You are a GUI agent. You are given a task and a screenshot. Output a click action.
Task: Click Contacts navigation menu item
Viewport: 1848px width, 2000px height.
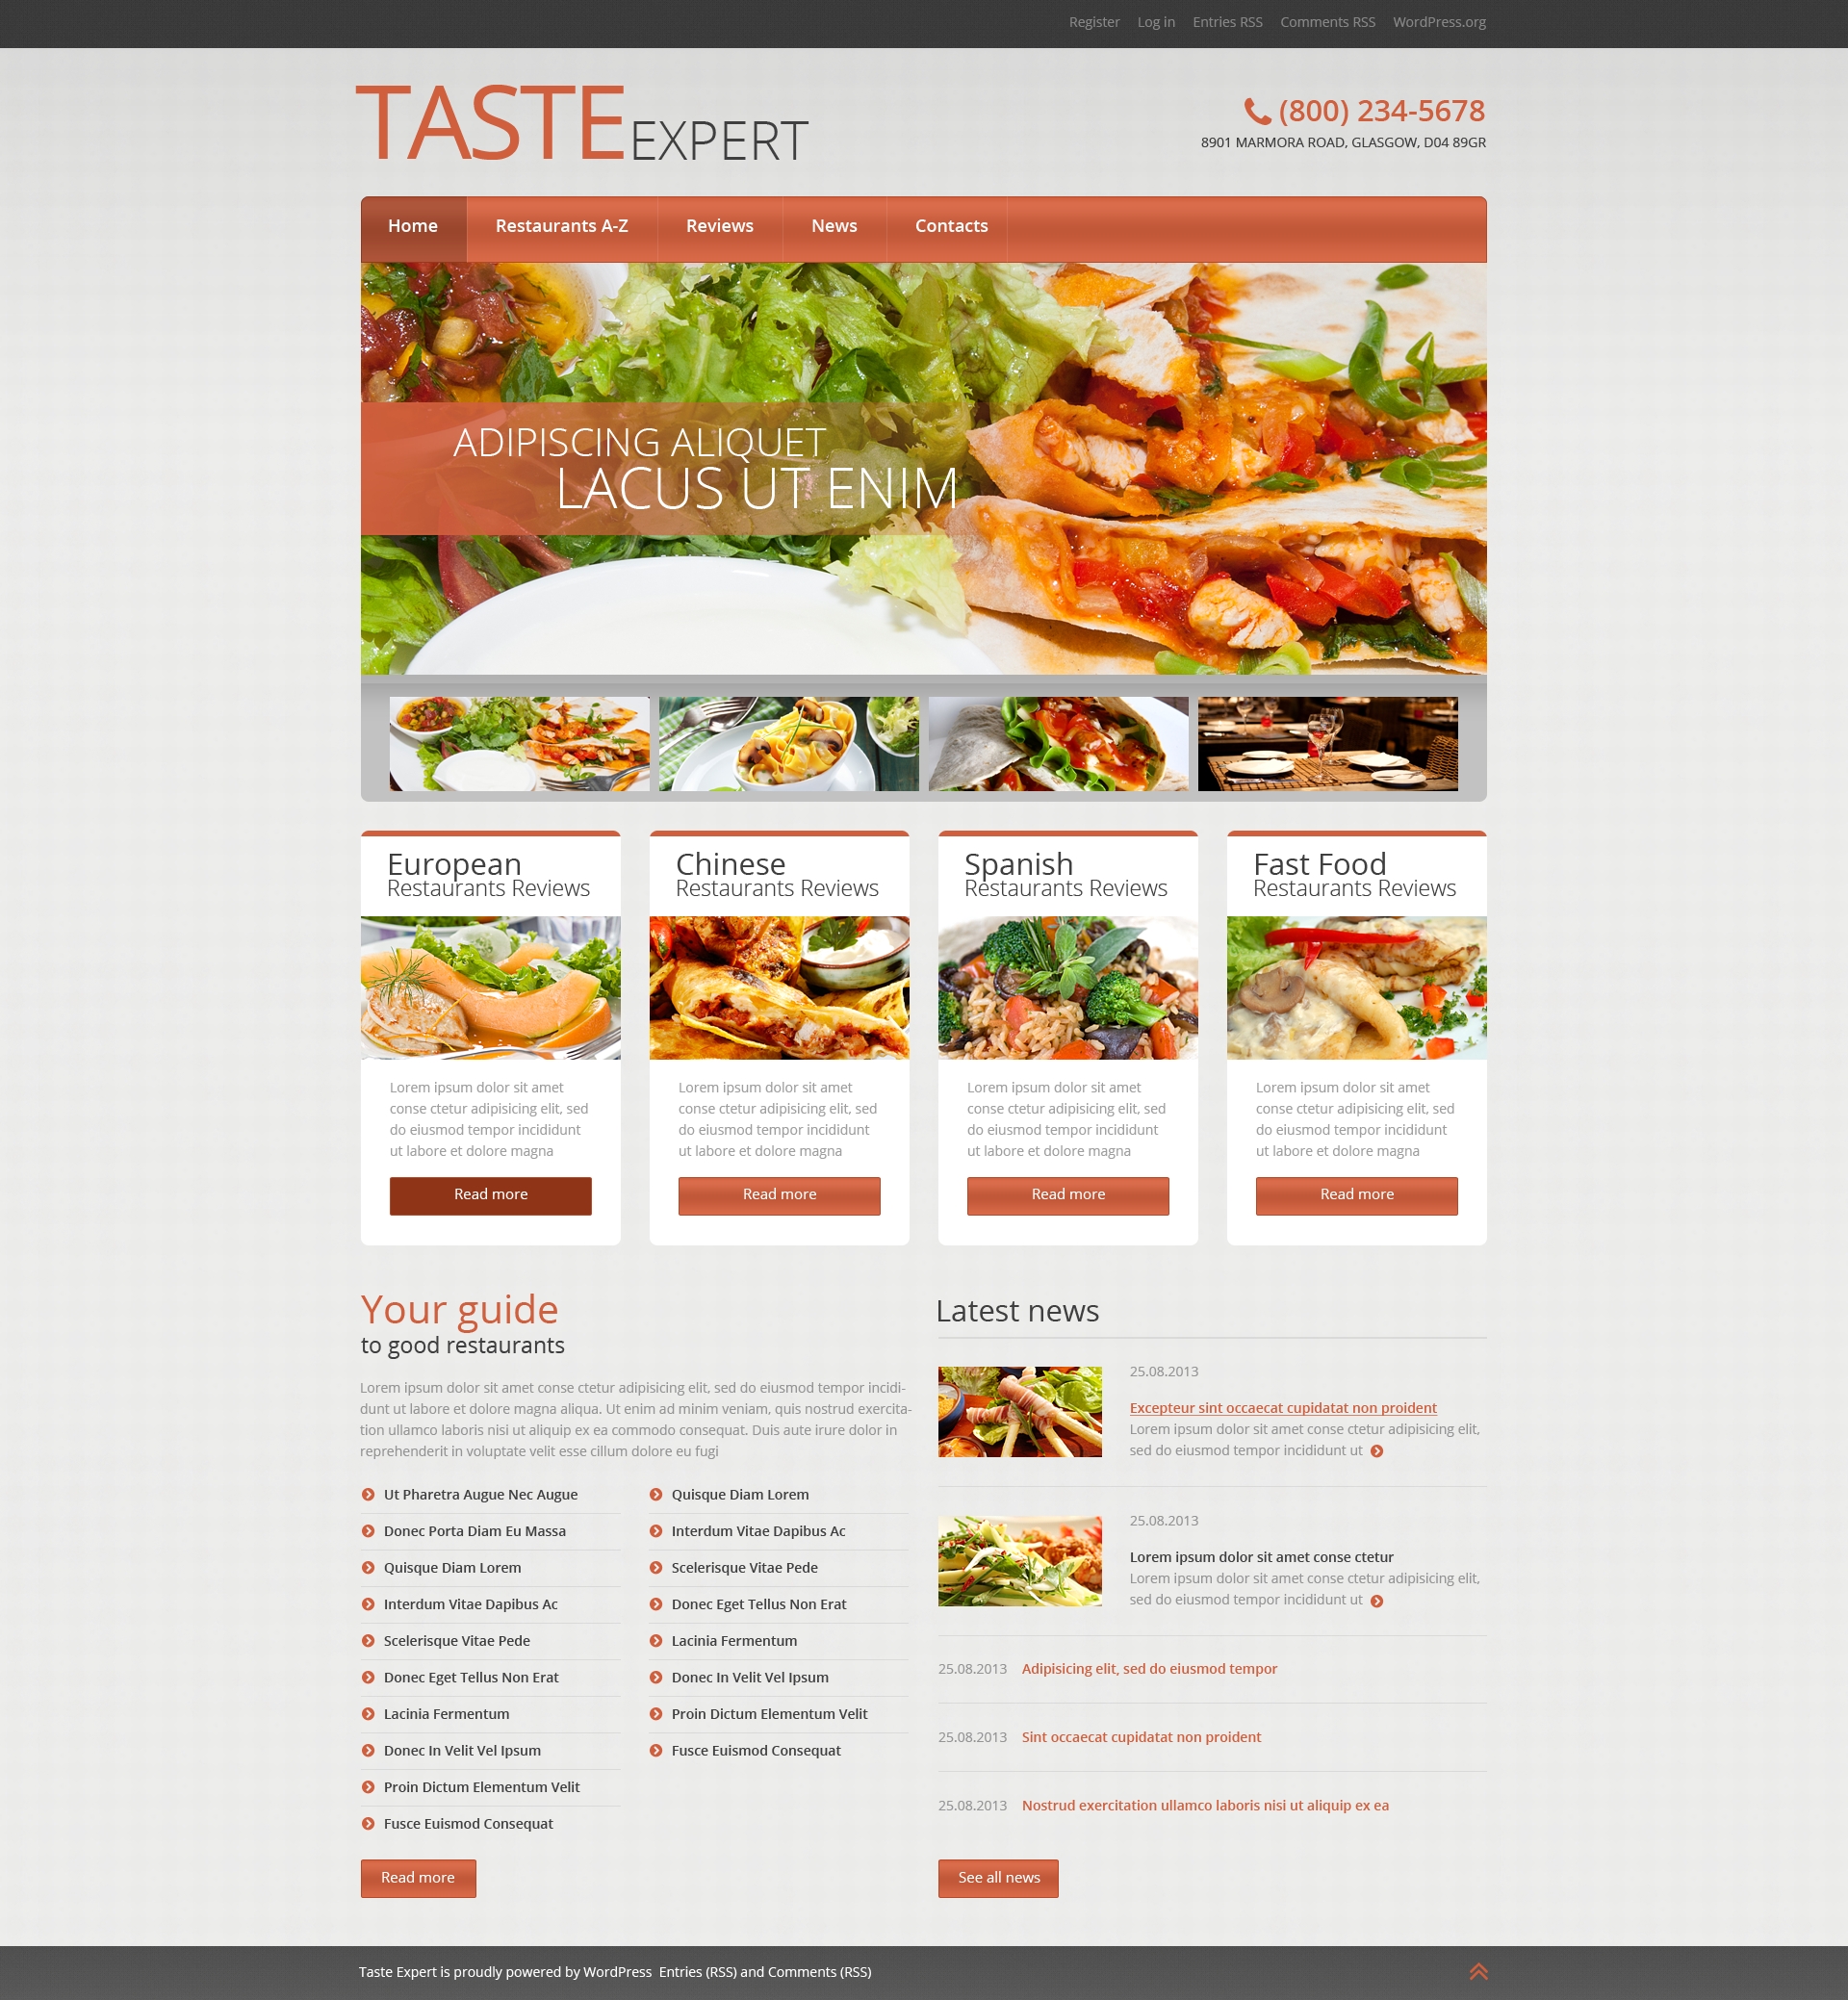pyautogui.click(x=953, y=226)
